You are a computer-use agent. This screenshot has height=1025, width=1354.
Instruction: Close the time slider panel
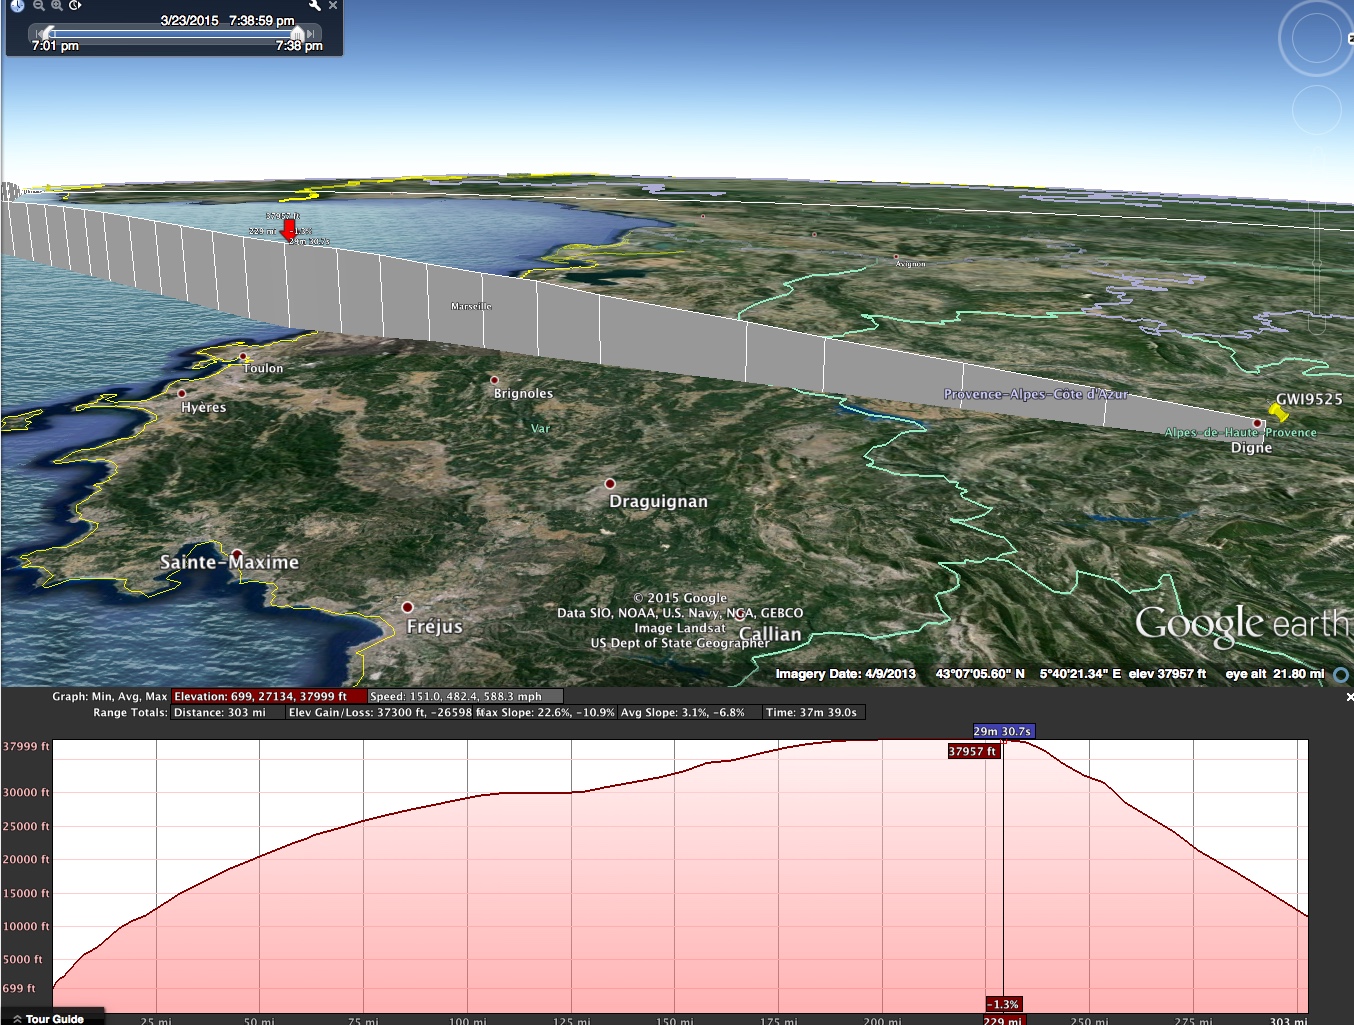pyautogui.click(x=333, y=6)
